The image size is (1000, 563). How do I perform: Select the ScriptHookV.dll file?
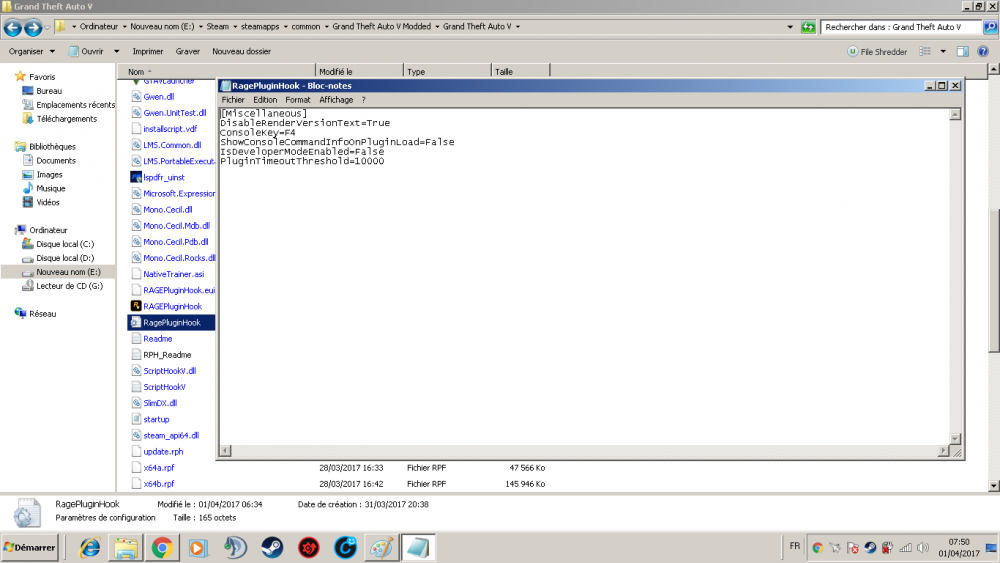[169, 371]
